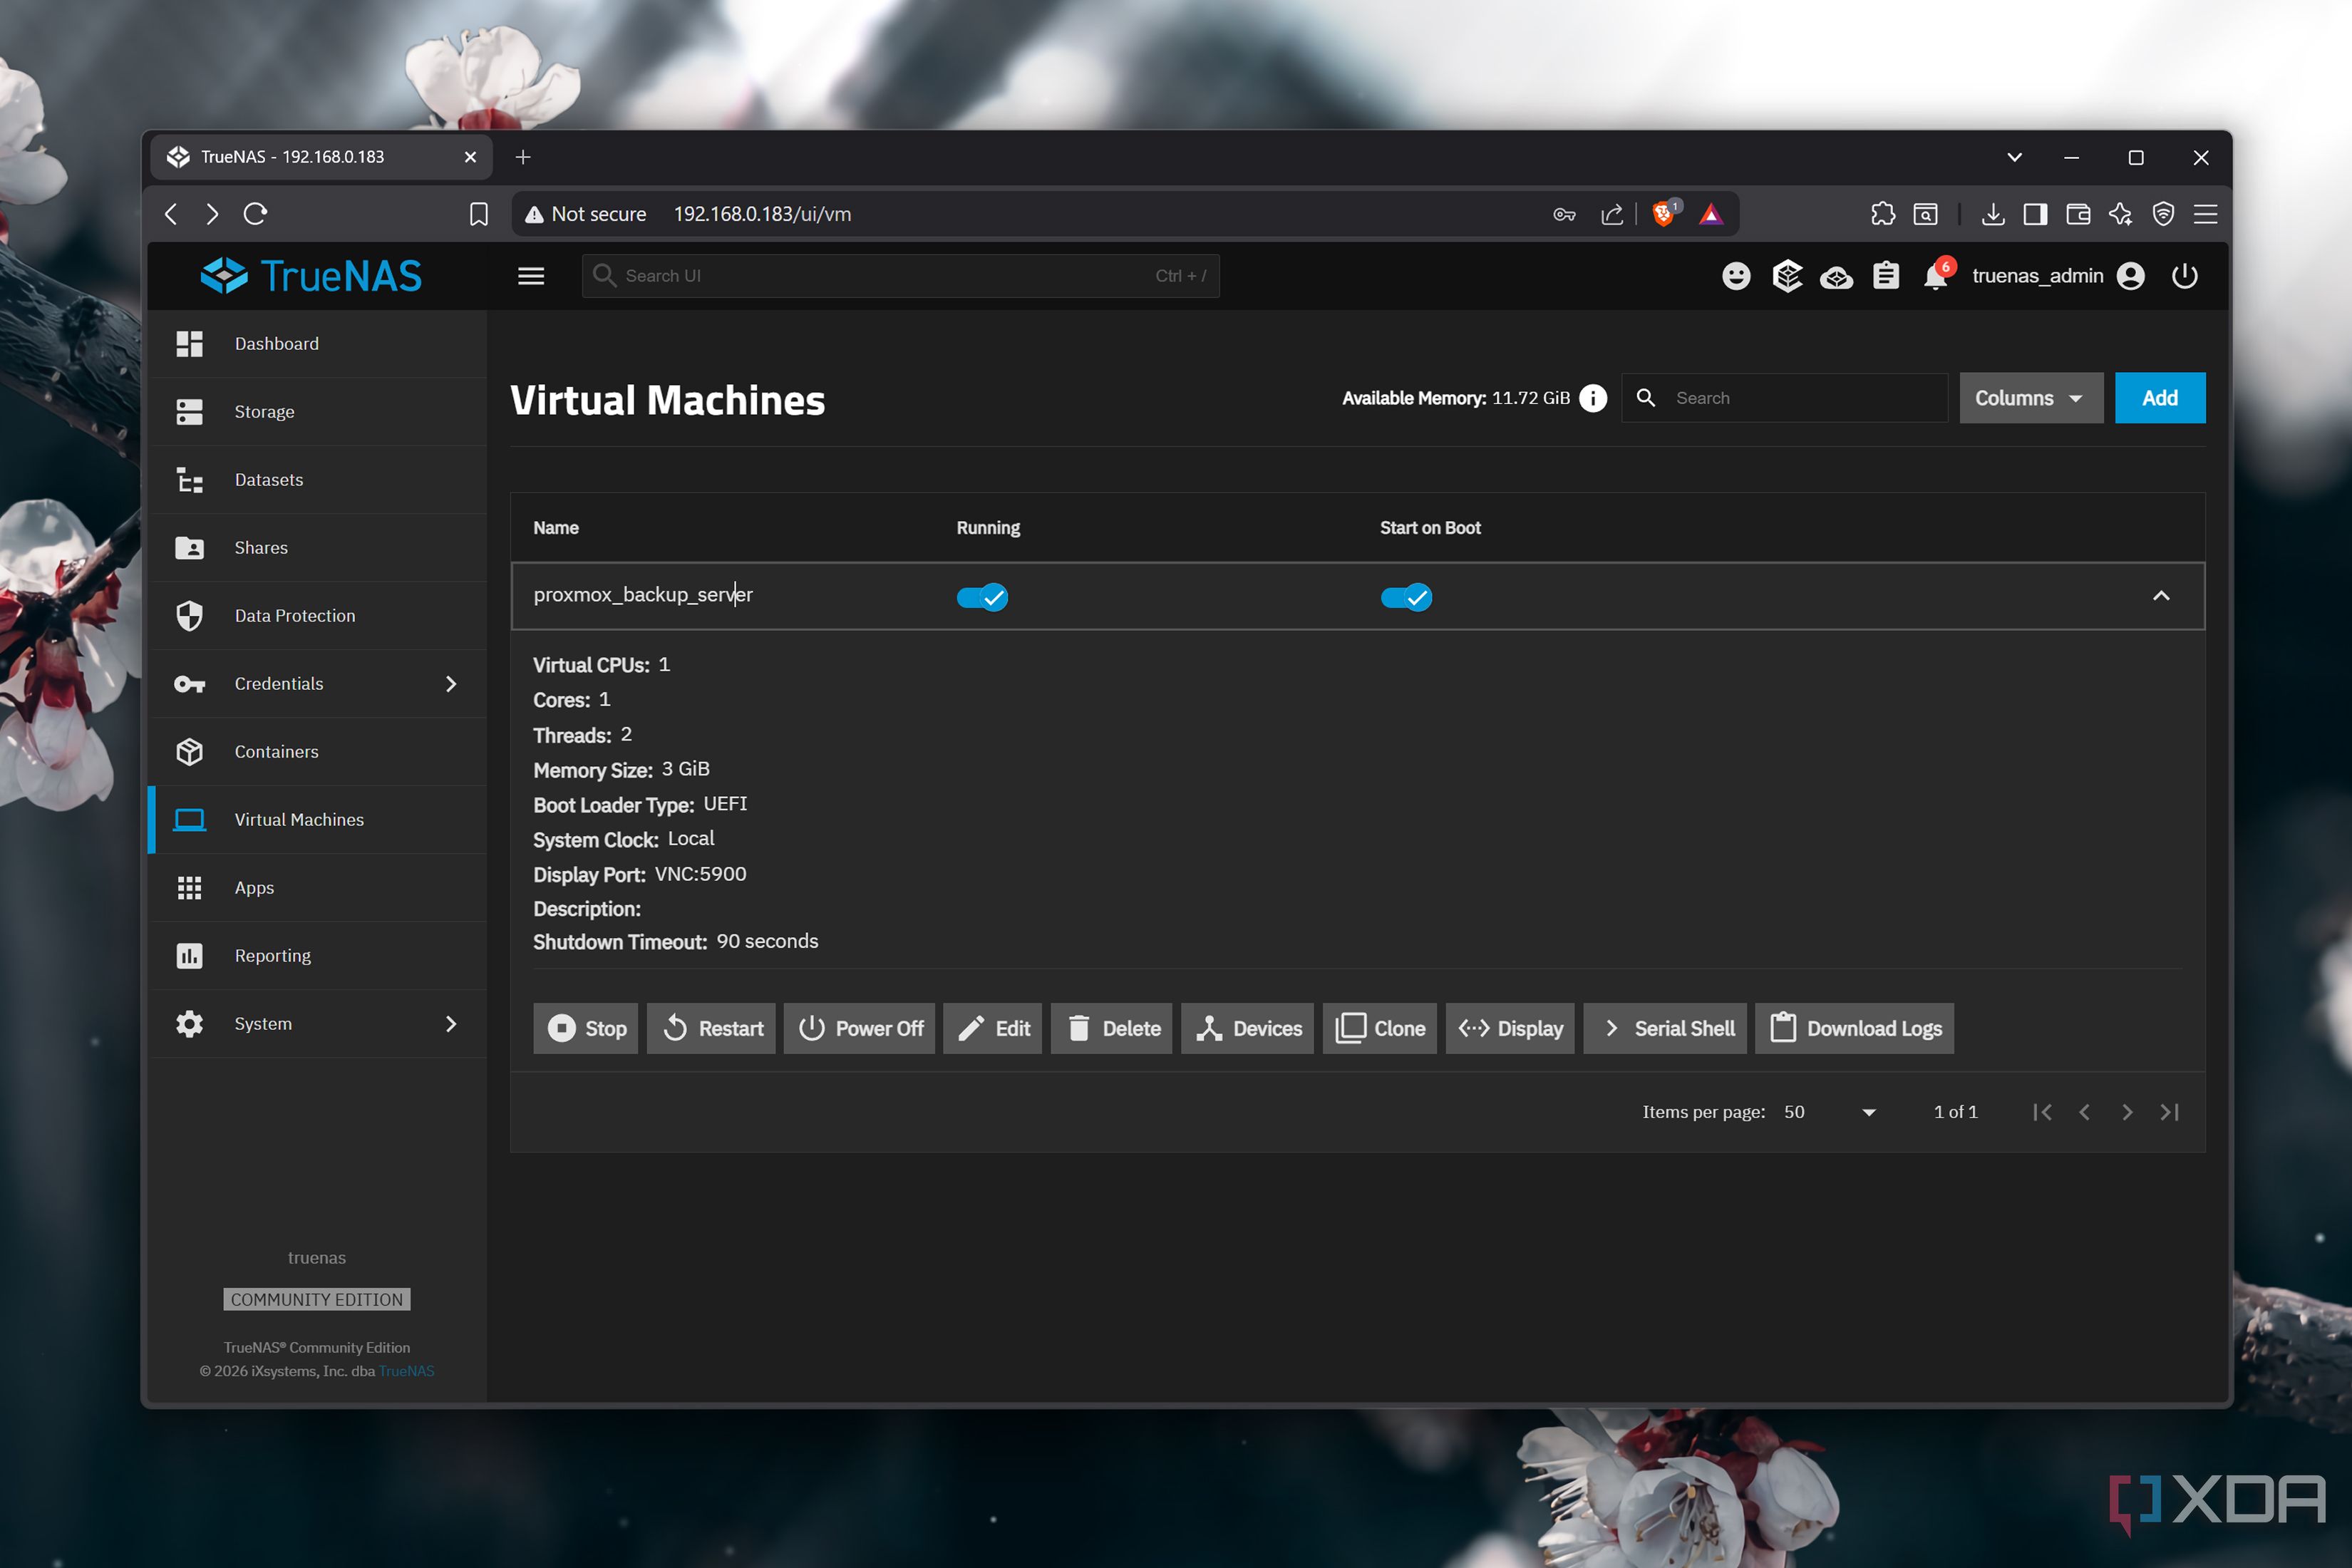Open Datasets in the sidebar

[318, 480]
